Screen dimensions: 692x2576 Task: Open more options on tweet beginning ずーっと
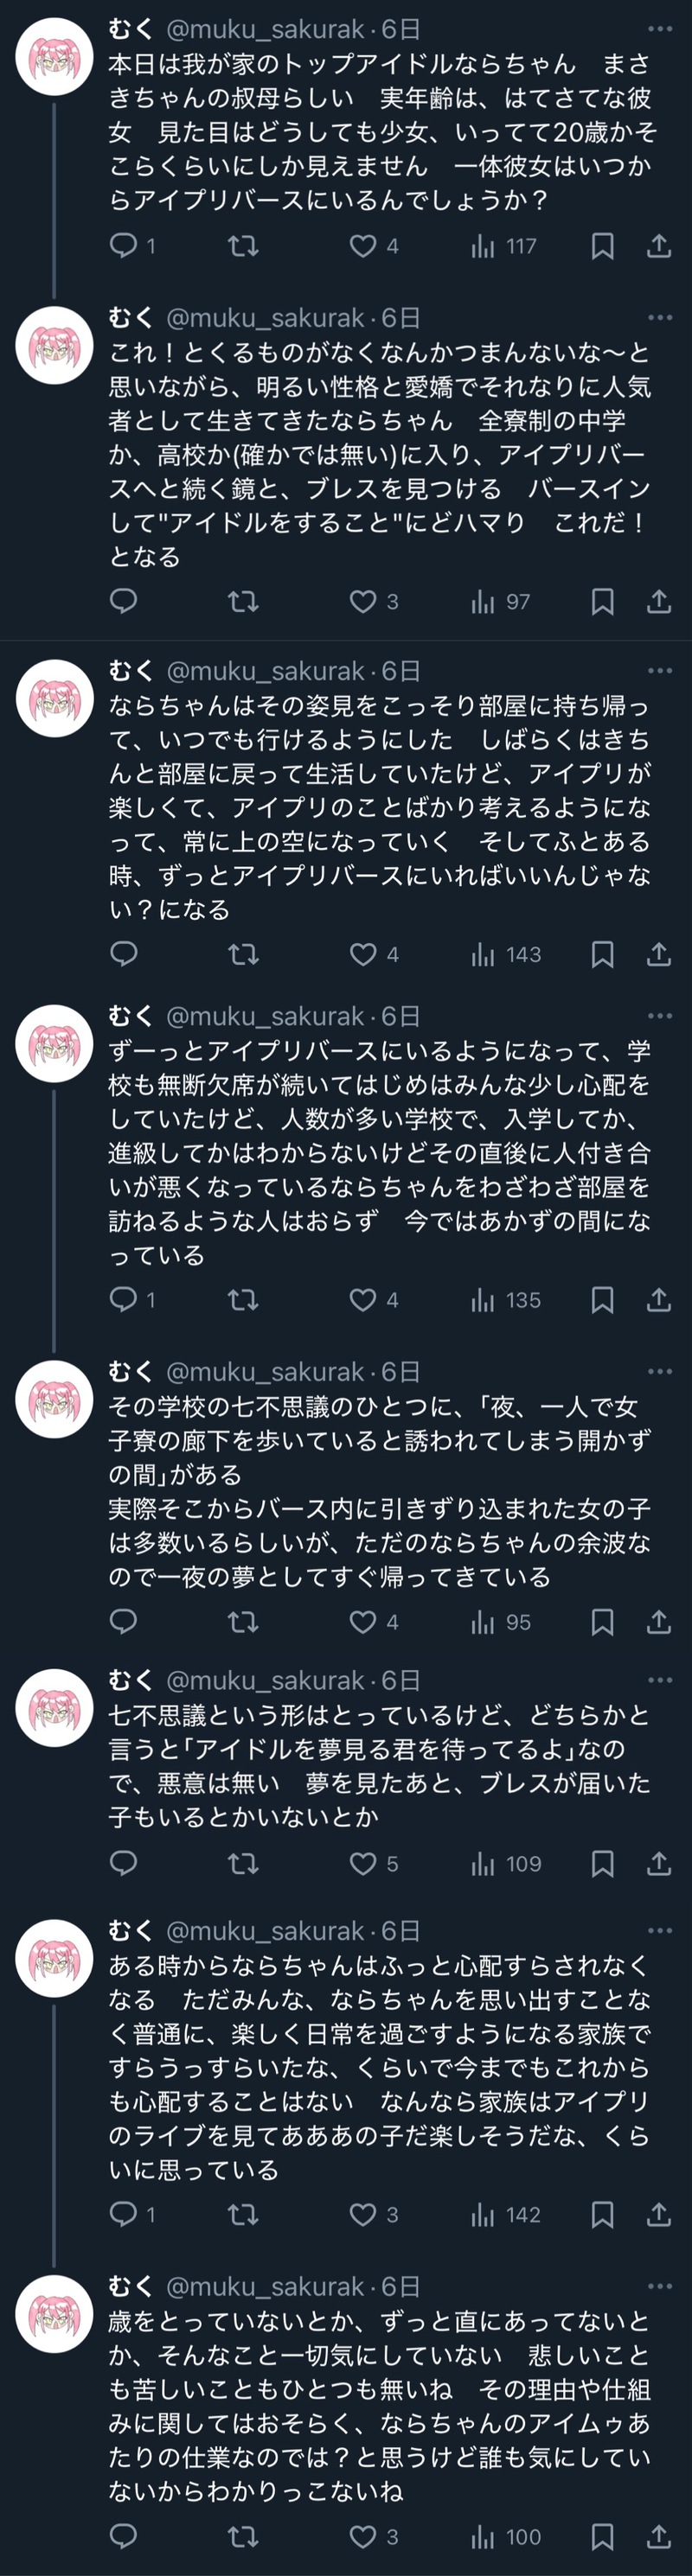click(x=660, y=1016)
